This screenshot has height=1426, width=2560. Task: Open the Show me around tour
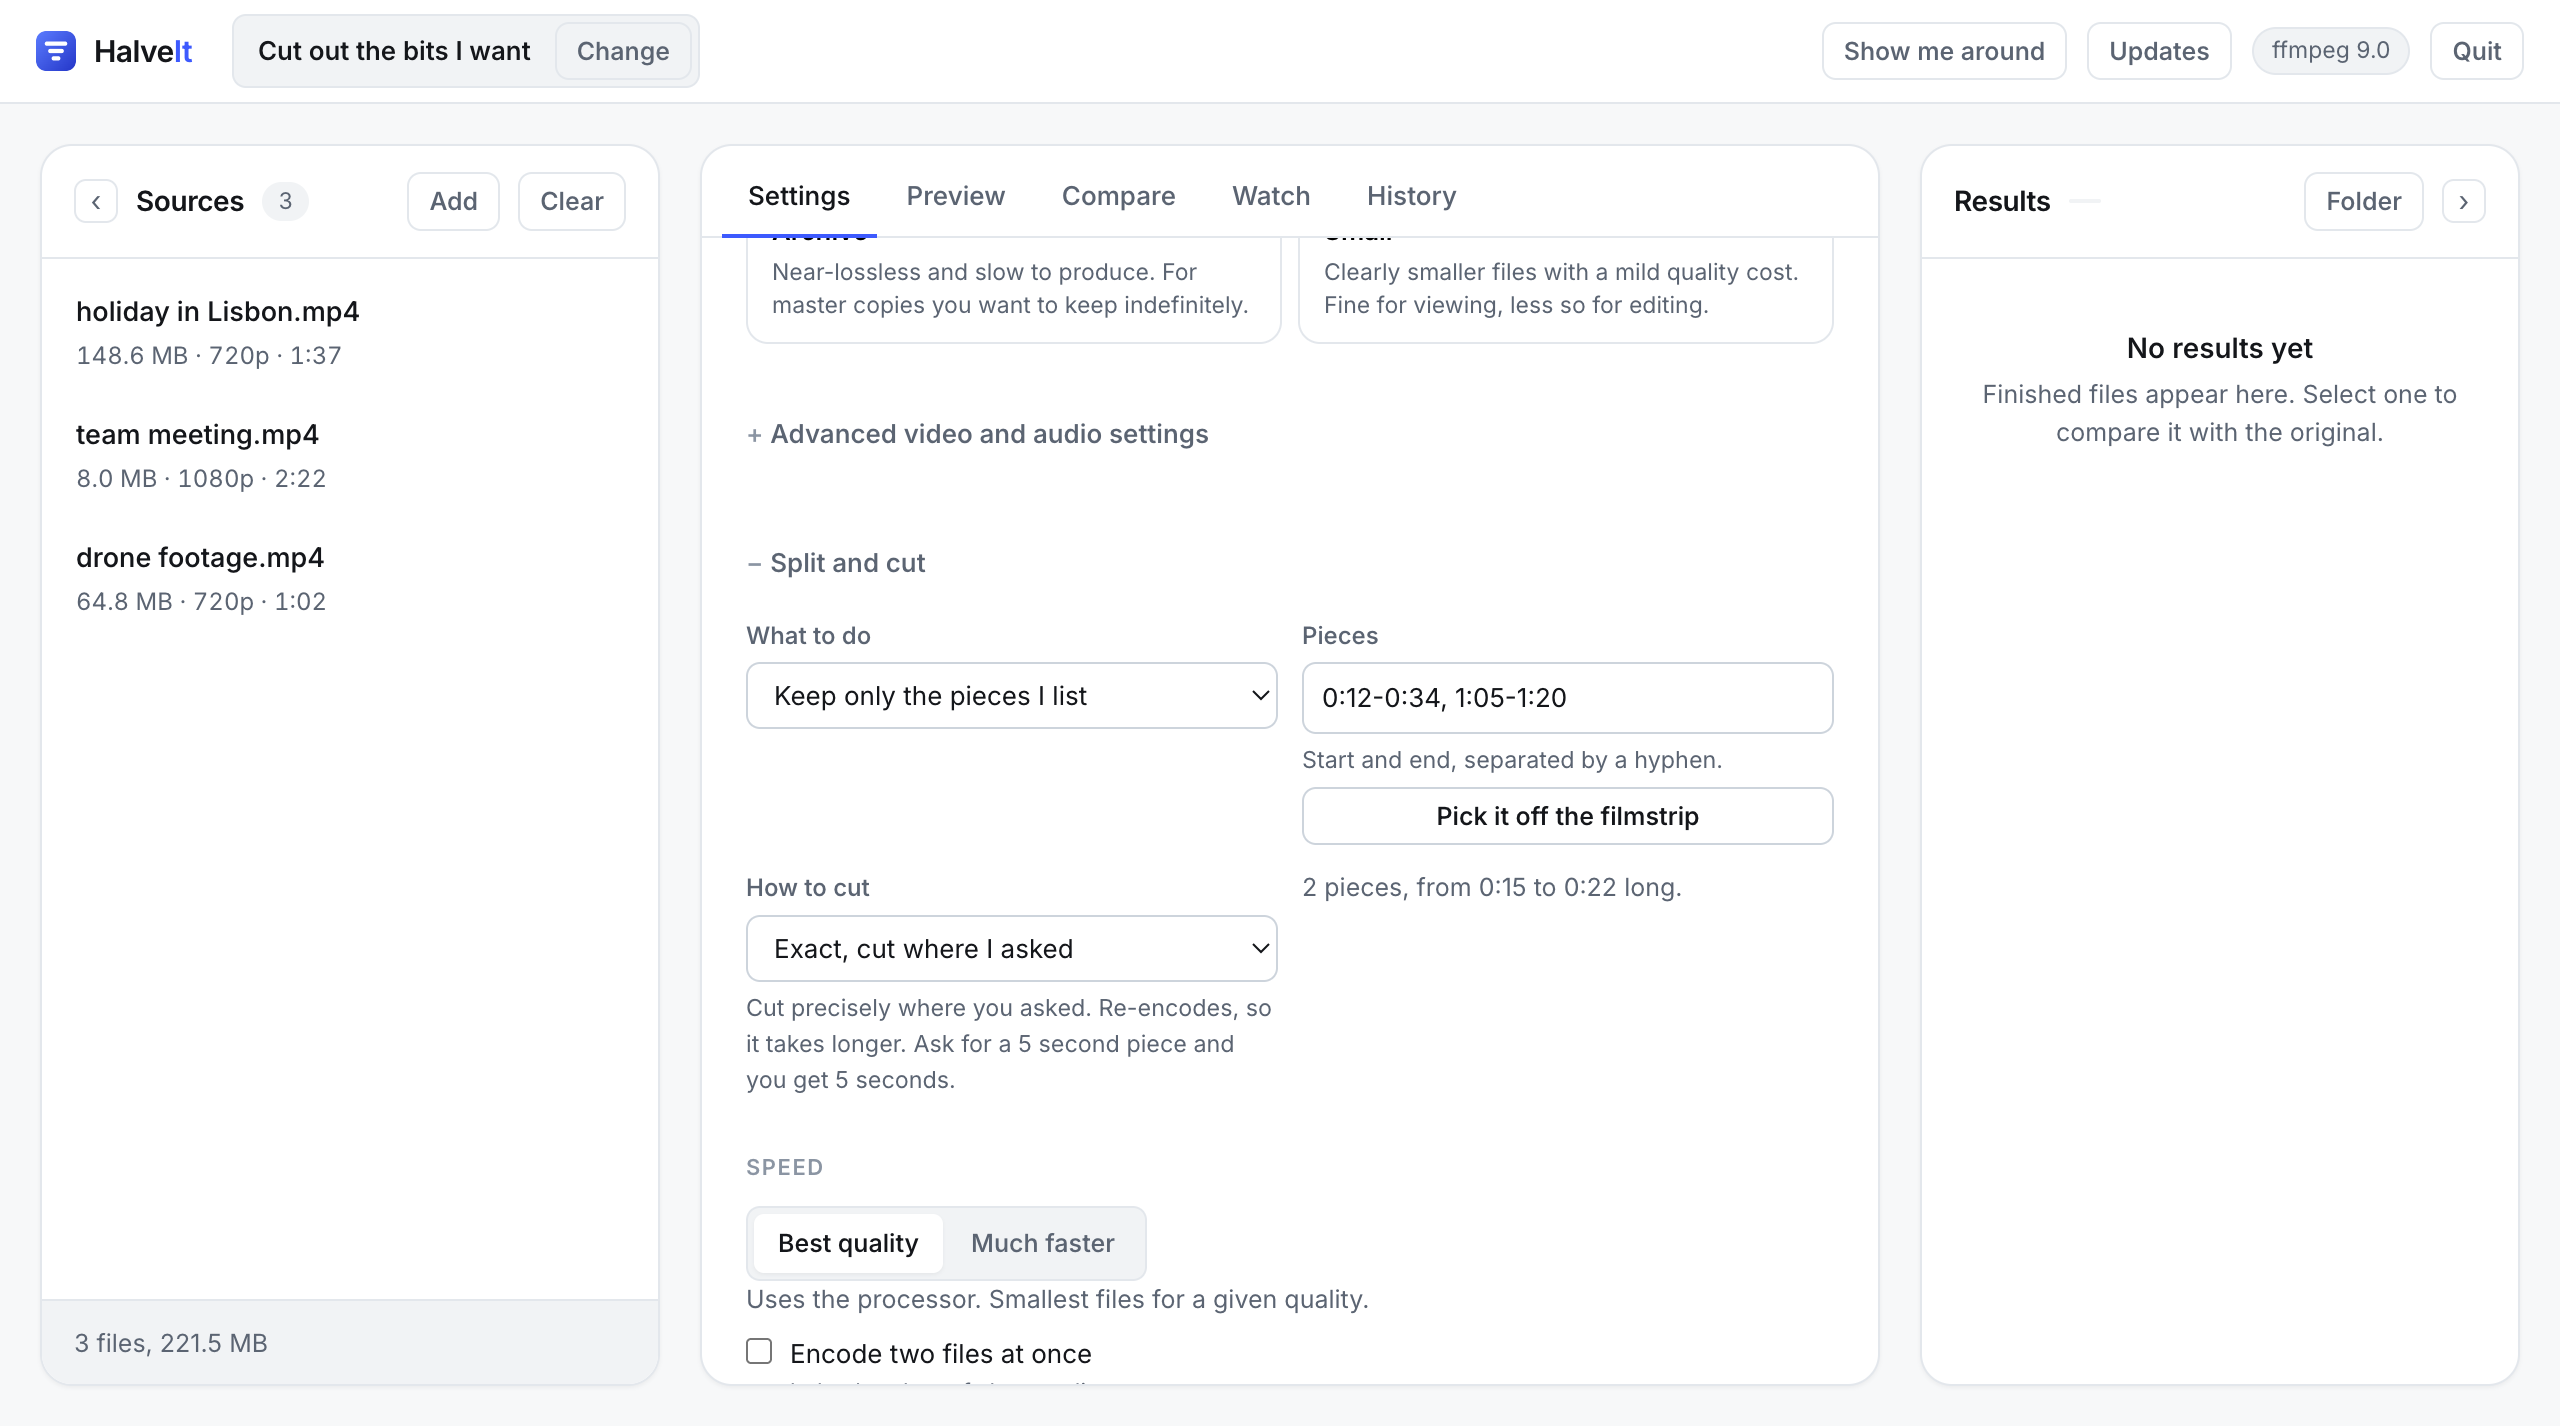(x=1944, y=51)
